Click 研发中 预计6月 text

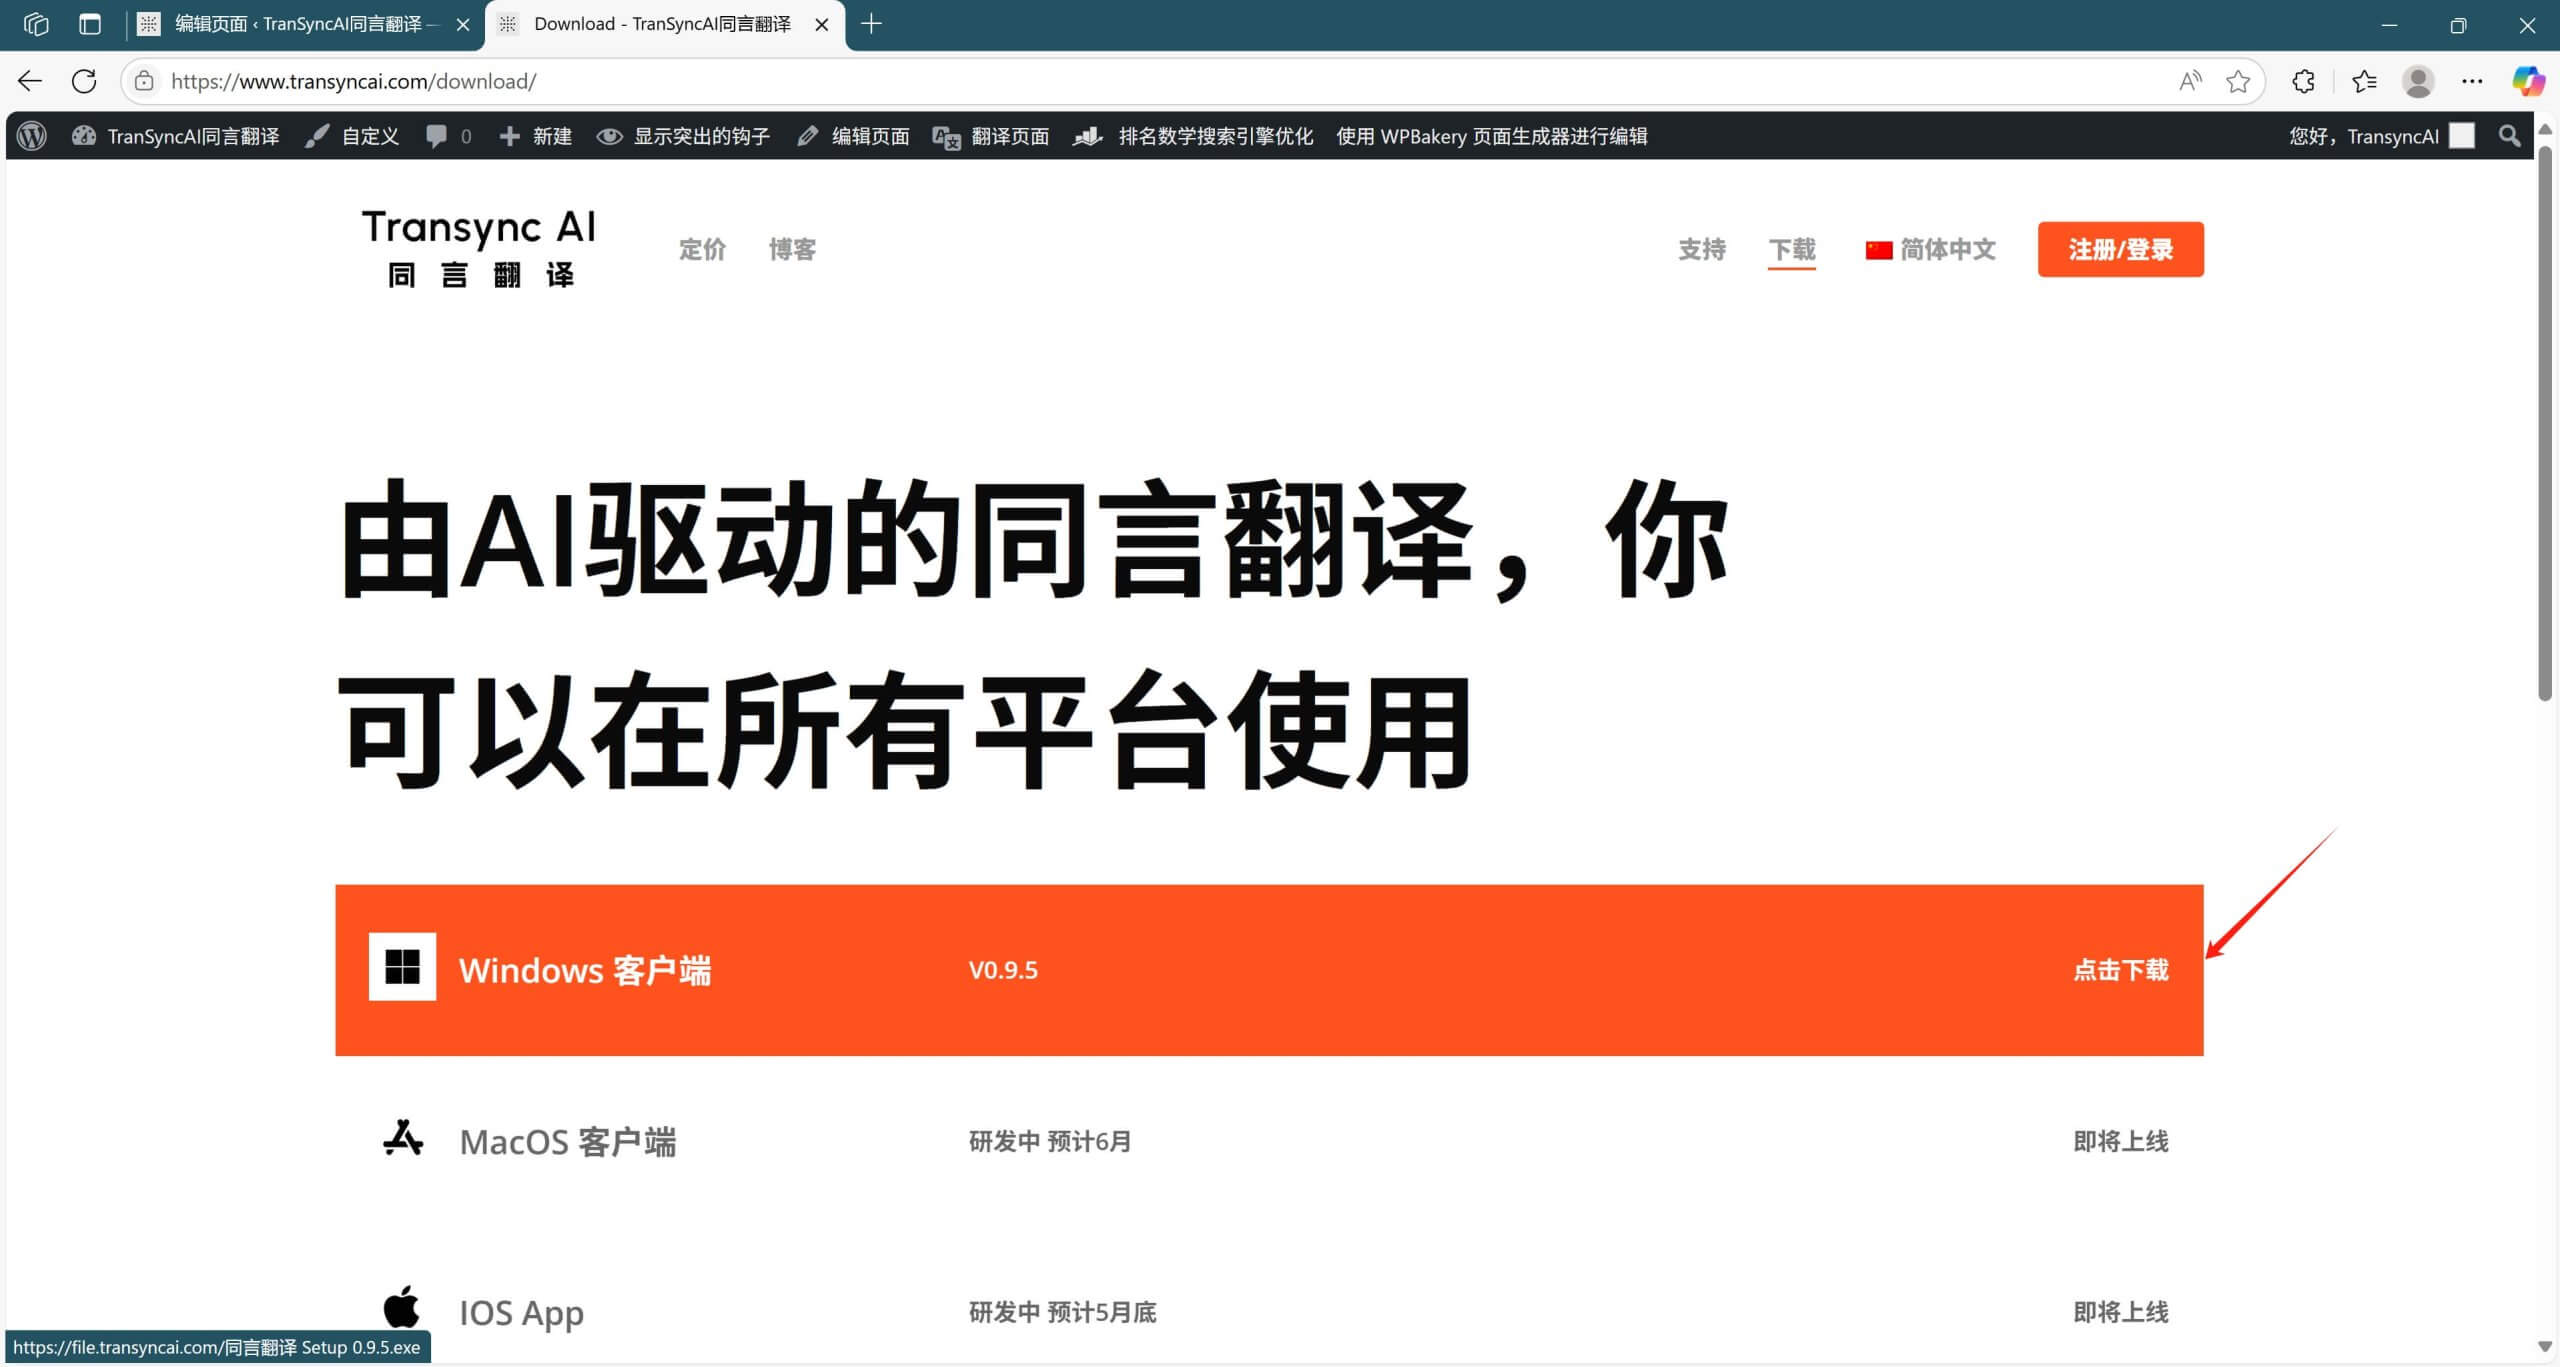click(1050, 1141)
